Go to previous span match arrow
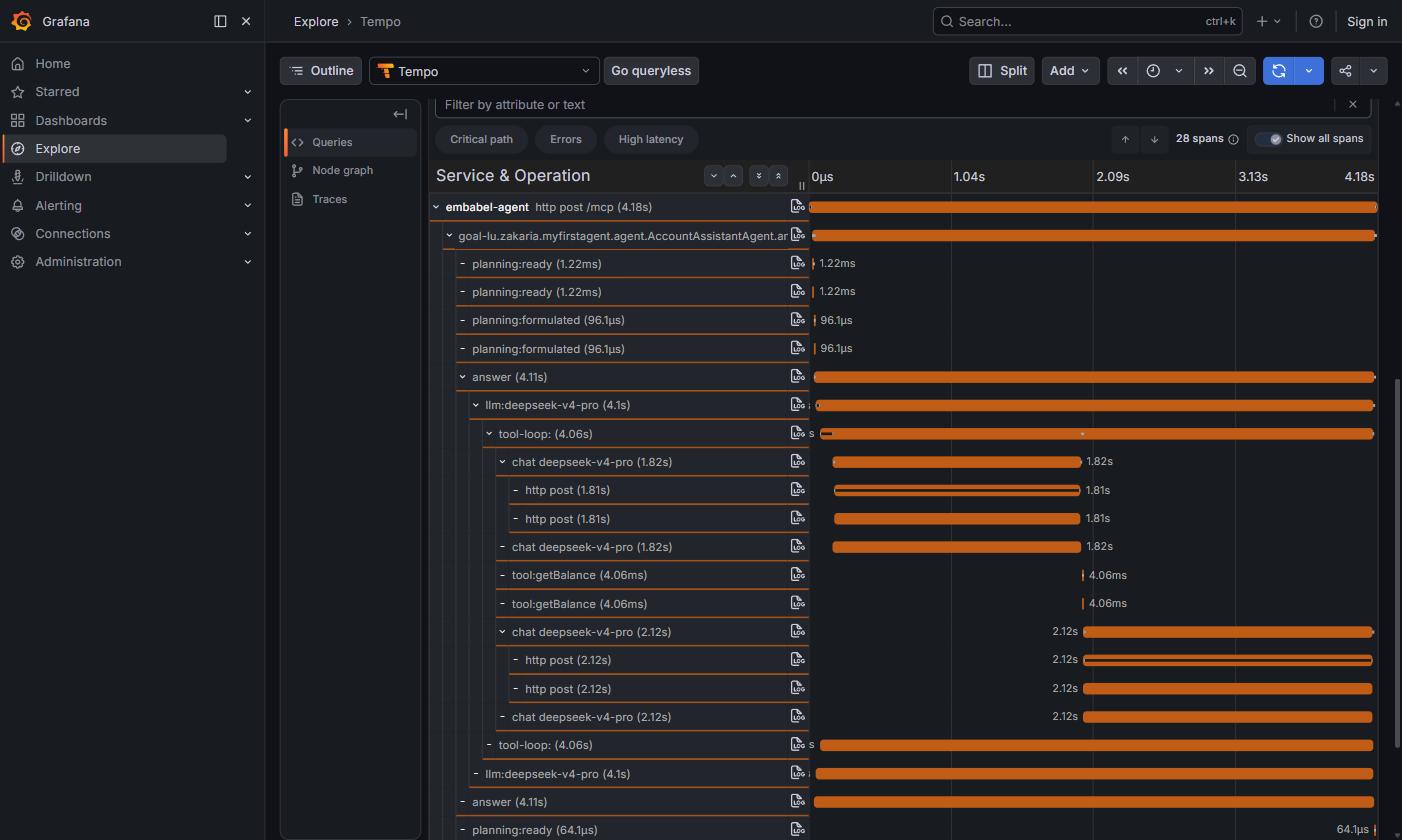 point(1125,139)
